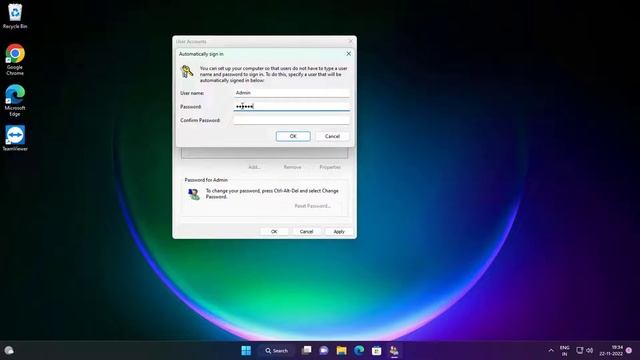Open the taskbar Search box

277,351
